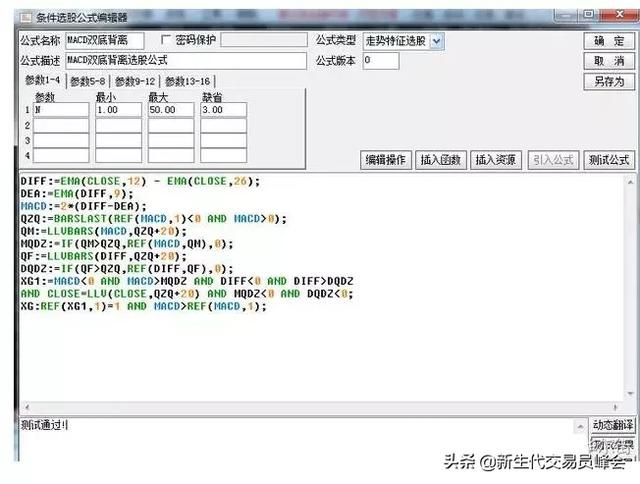Edit parameter 4 maximum value field
The height and width of the screenshot is (484, 640).
pos(171,155)
